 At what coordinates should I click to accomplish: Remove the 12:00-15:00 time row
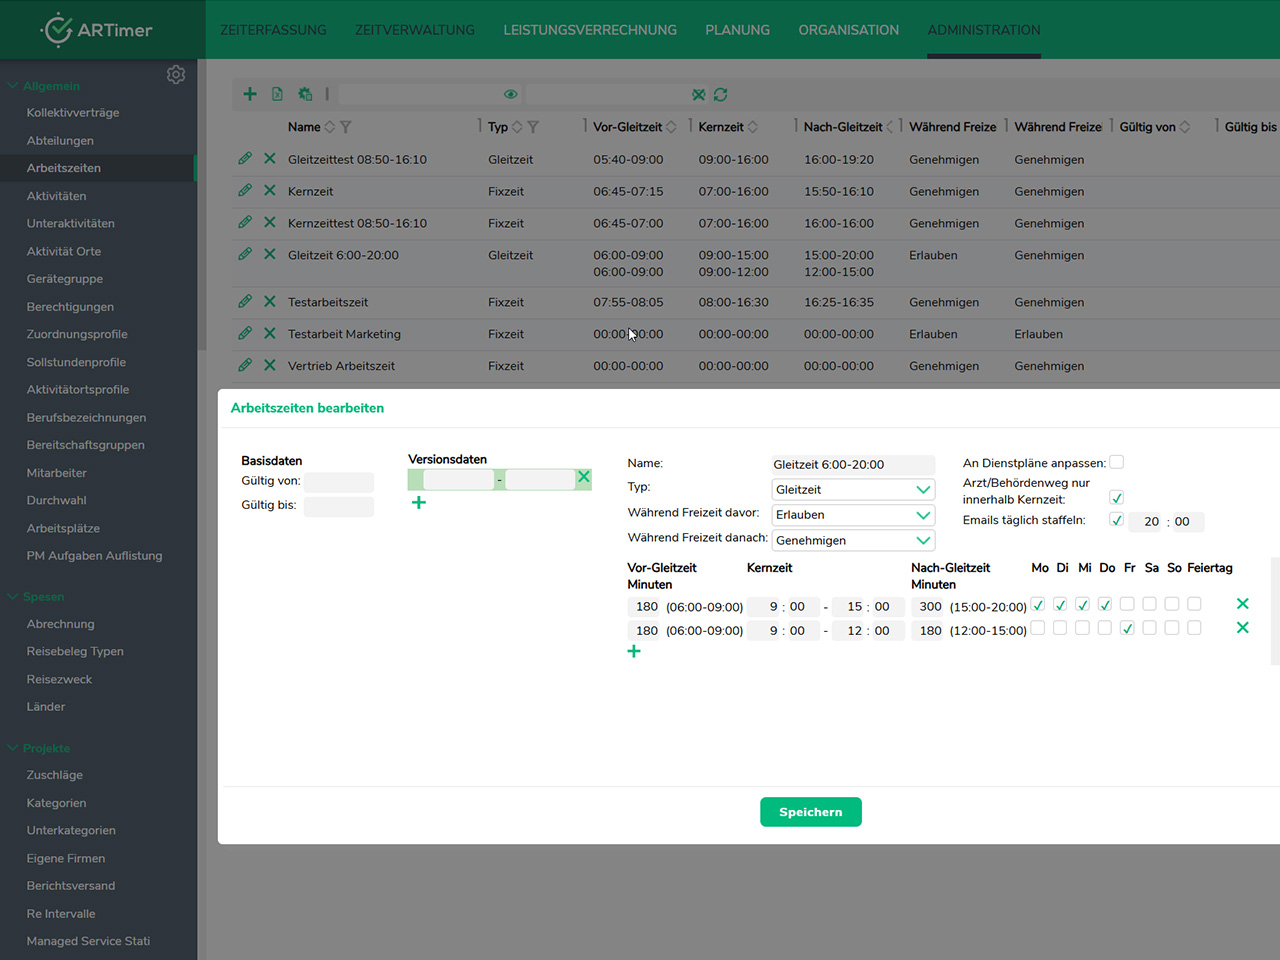(1242, 628)
